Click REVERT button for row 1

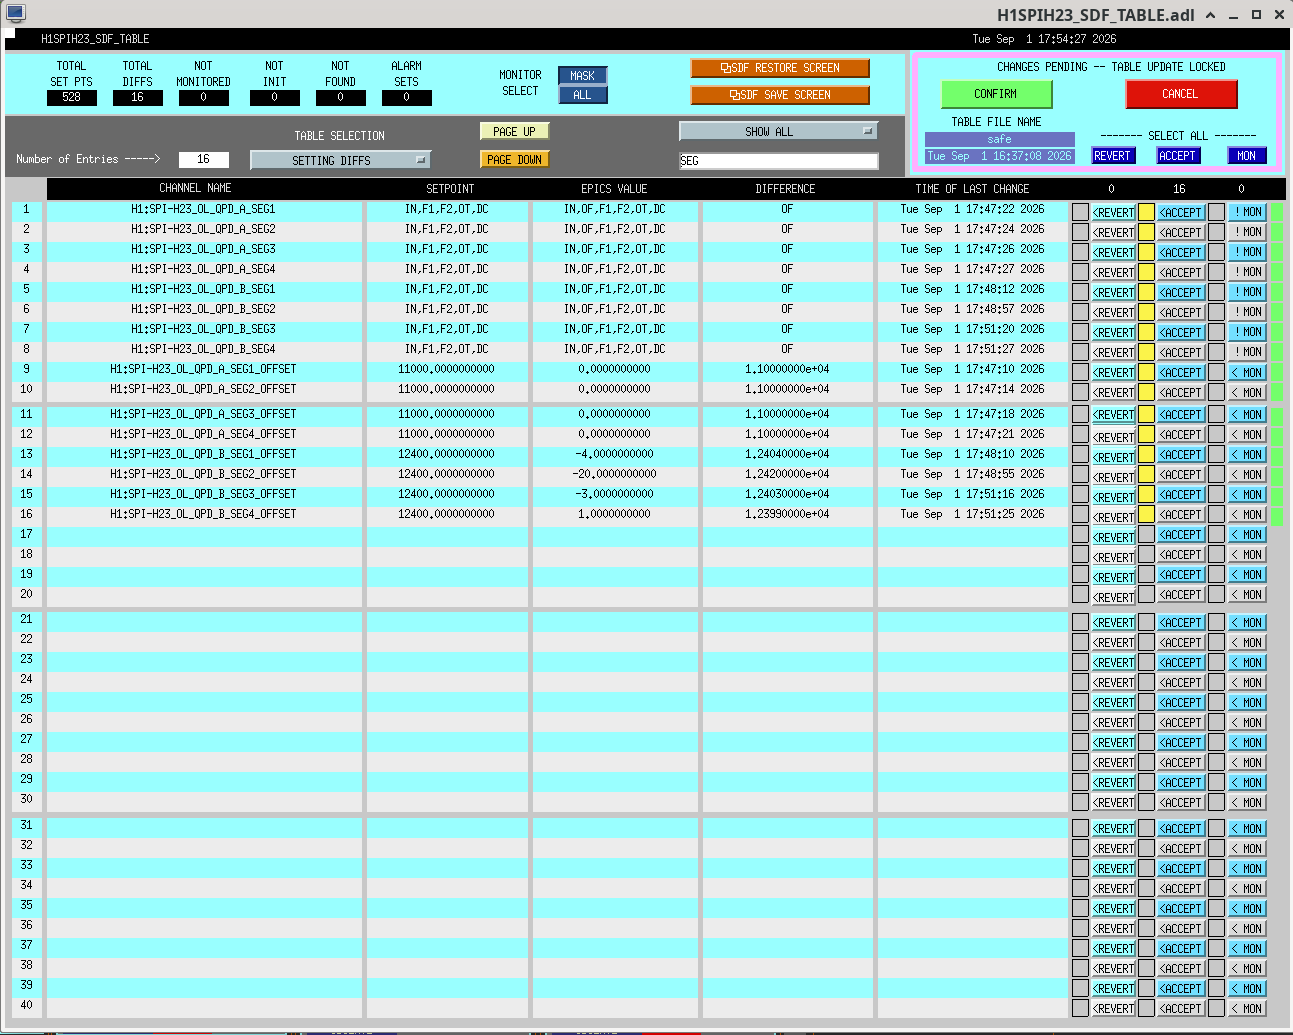(x=1113, y=212)
